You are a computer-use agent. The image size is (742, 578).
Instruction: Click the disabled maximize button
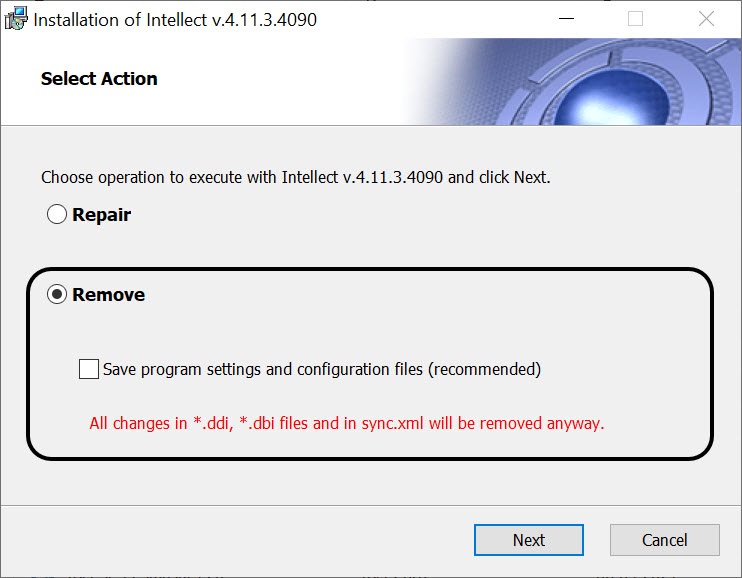pos(635,19)
